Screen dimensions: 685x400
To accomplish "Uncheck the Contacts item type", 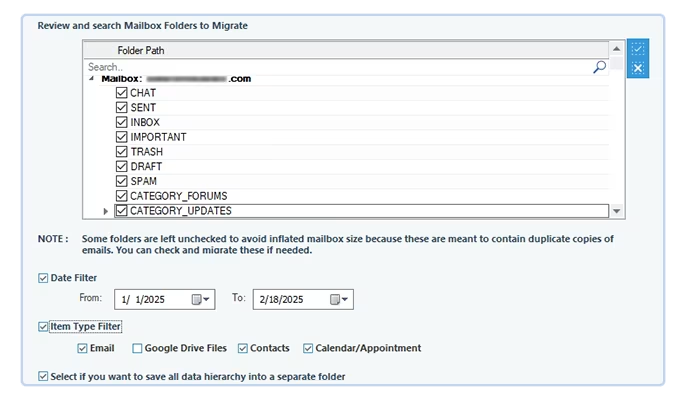I will pos(243,348).
